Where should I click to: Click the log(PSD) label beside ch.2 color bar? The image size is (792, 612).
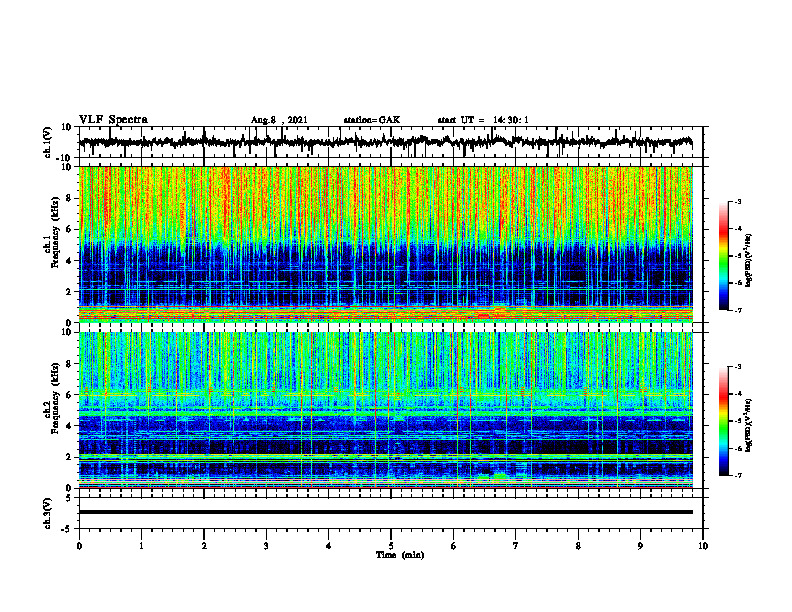tap(749, 426)
